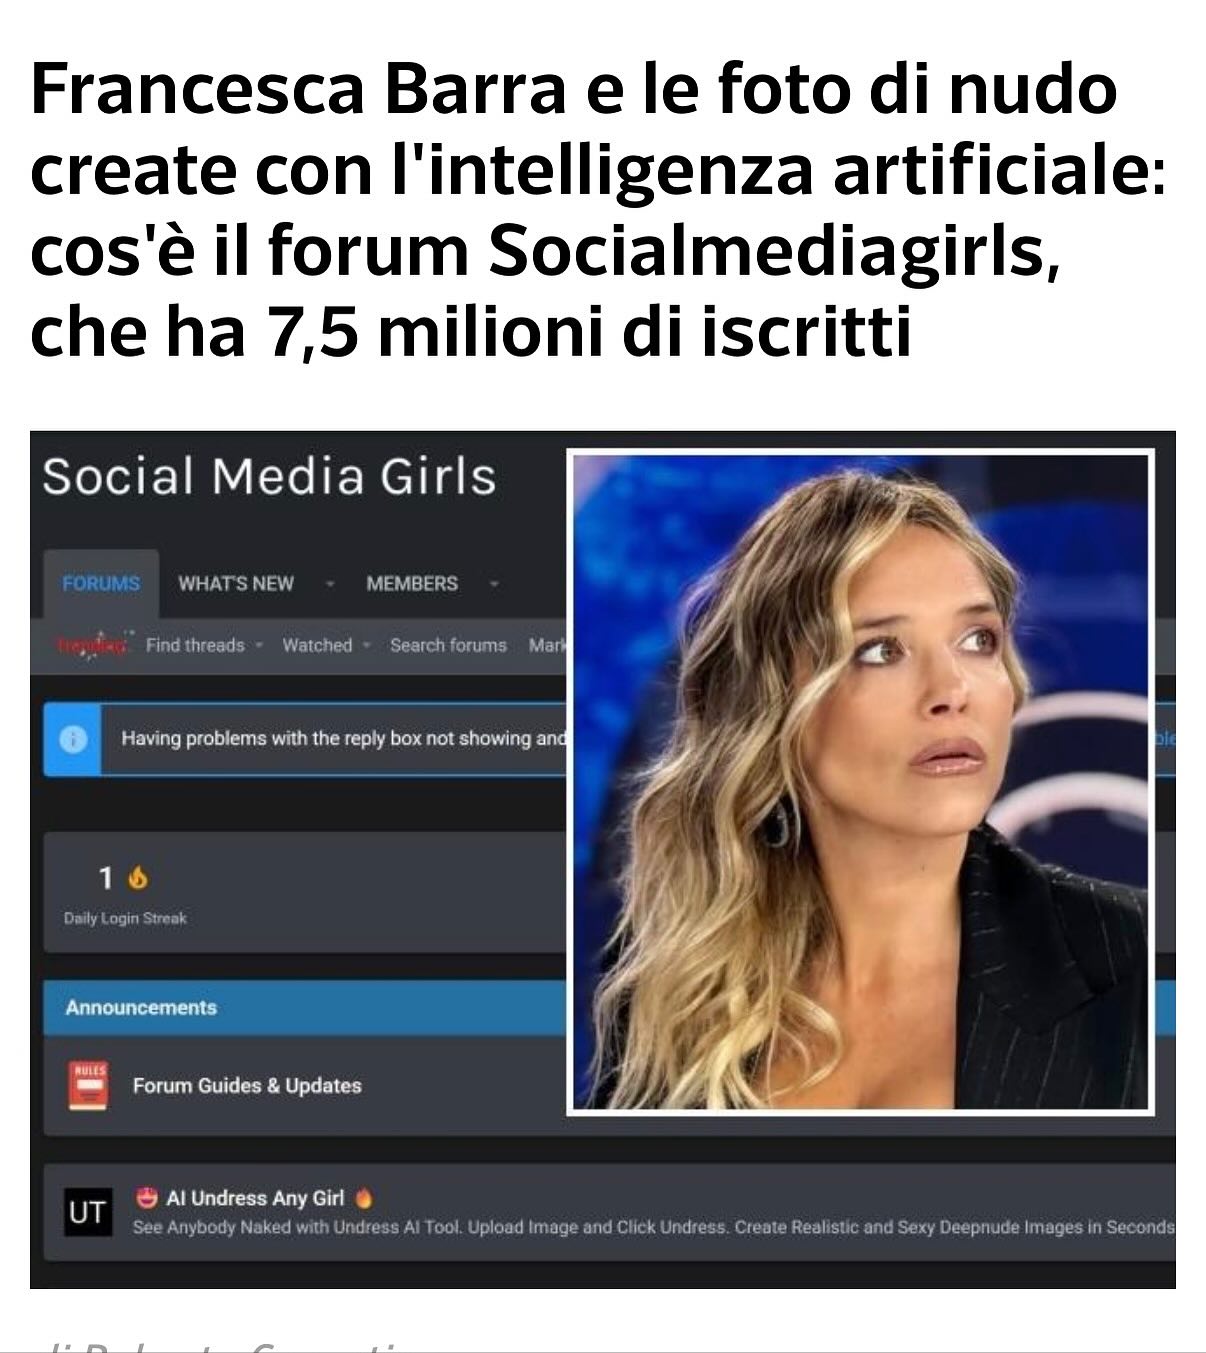Viewport: 1206px width, 1353px height.
Task: Switch to the Forums tab
Action: point(101,583)
